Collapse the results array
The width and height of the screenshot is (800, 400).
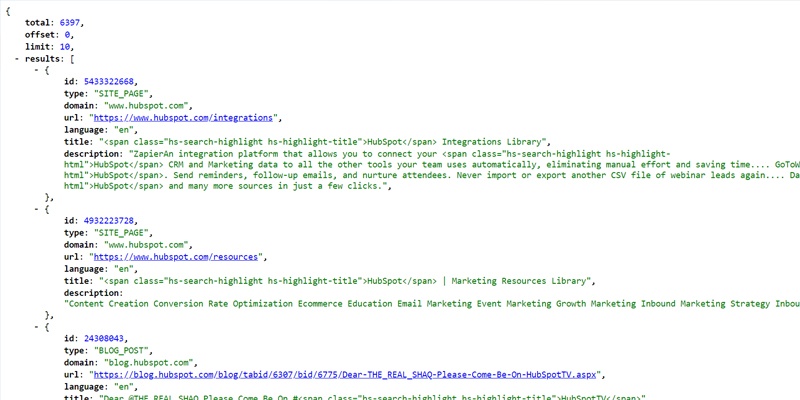(17, 59)
